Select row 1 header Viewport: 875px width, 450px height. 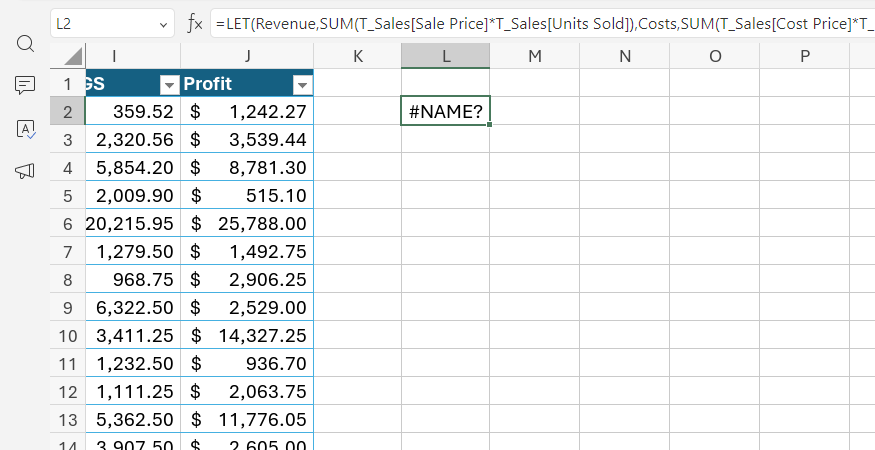click(68, 84)
